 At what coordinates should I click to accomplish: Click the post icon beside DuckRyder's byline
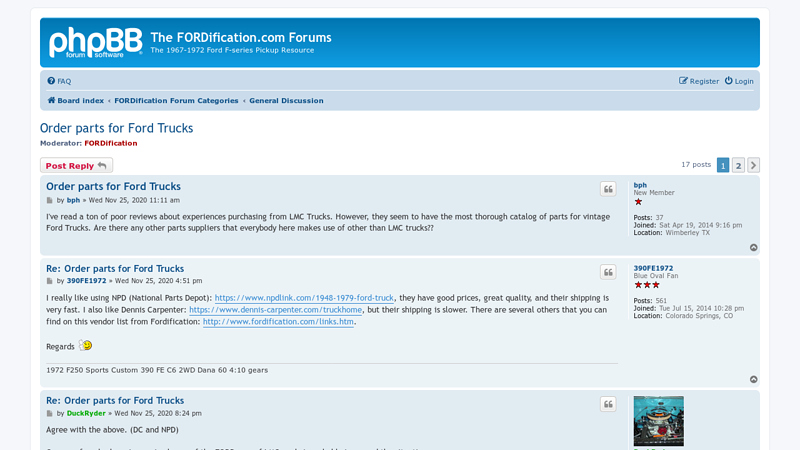(x=49, y=414)
